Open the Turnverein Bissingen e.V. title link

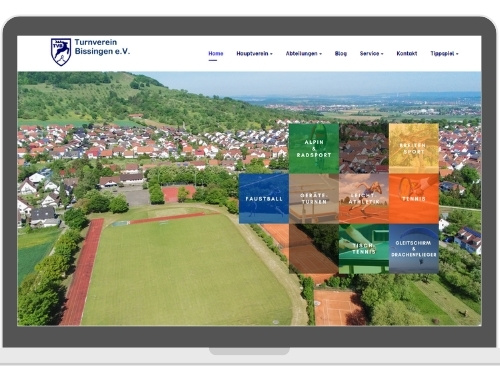pos(102,47)
